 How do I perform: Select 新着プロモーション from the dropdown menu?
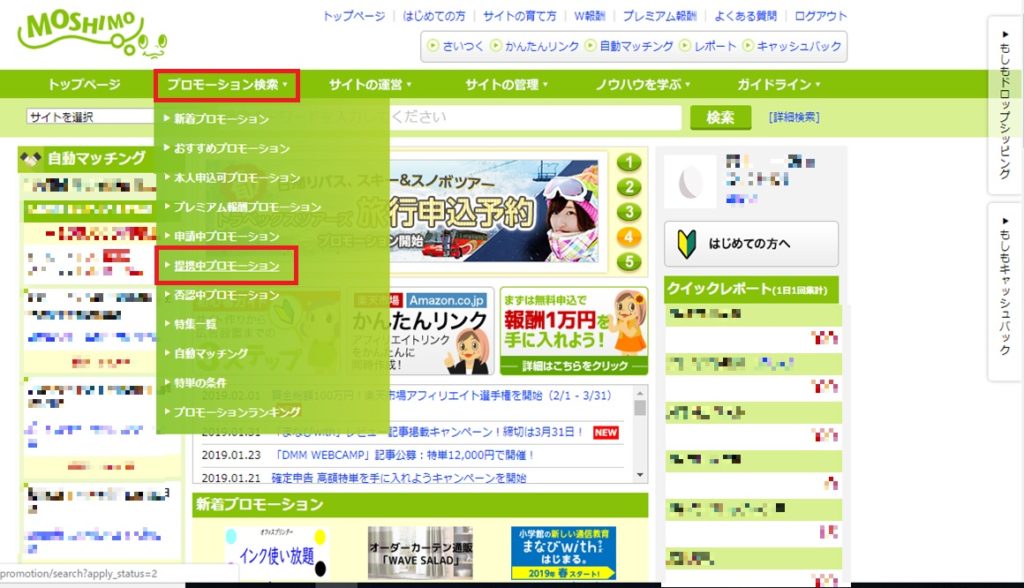pyautogui.click(x=221, y=119)
